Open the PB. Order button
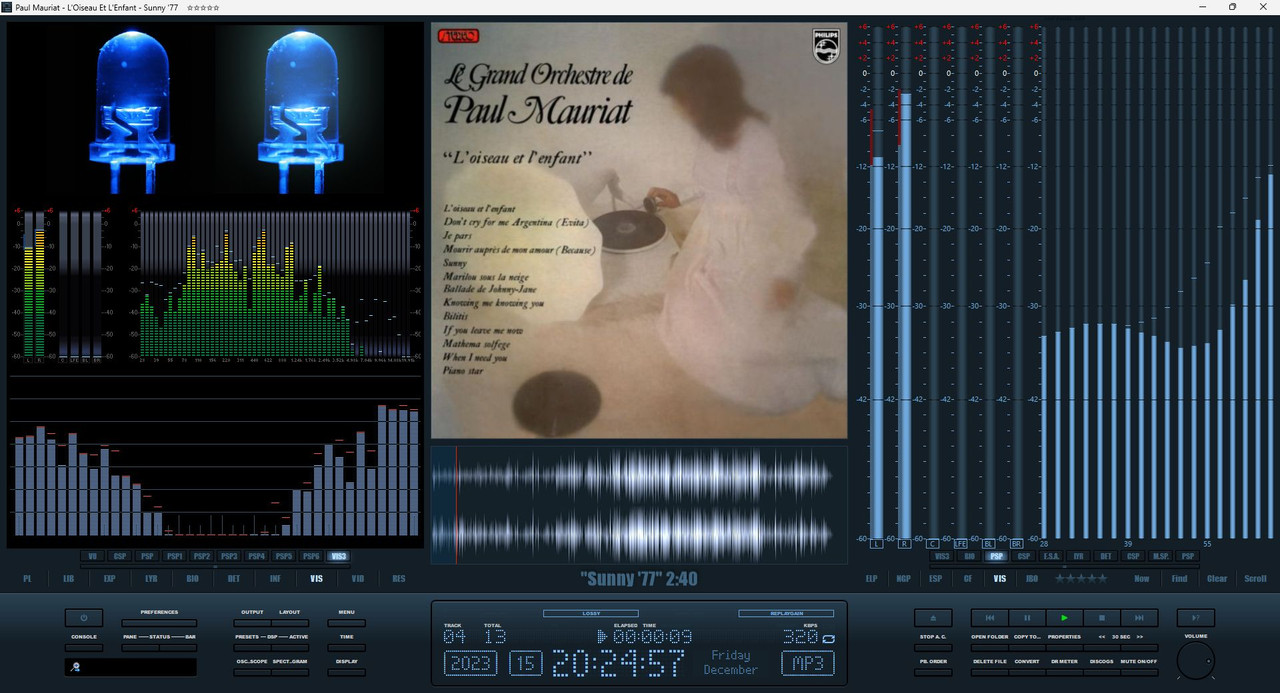1280x693 pixels. tap(933, 672)
